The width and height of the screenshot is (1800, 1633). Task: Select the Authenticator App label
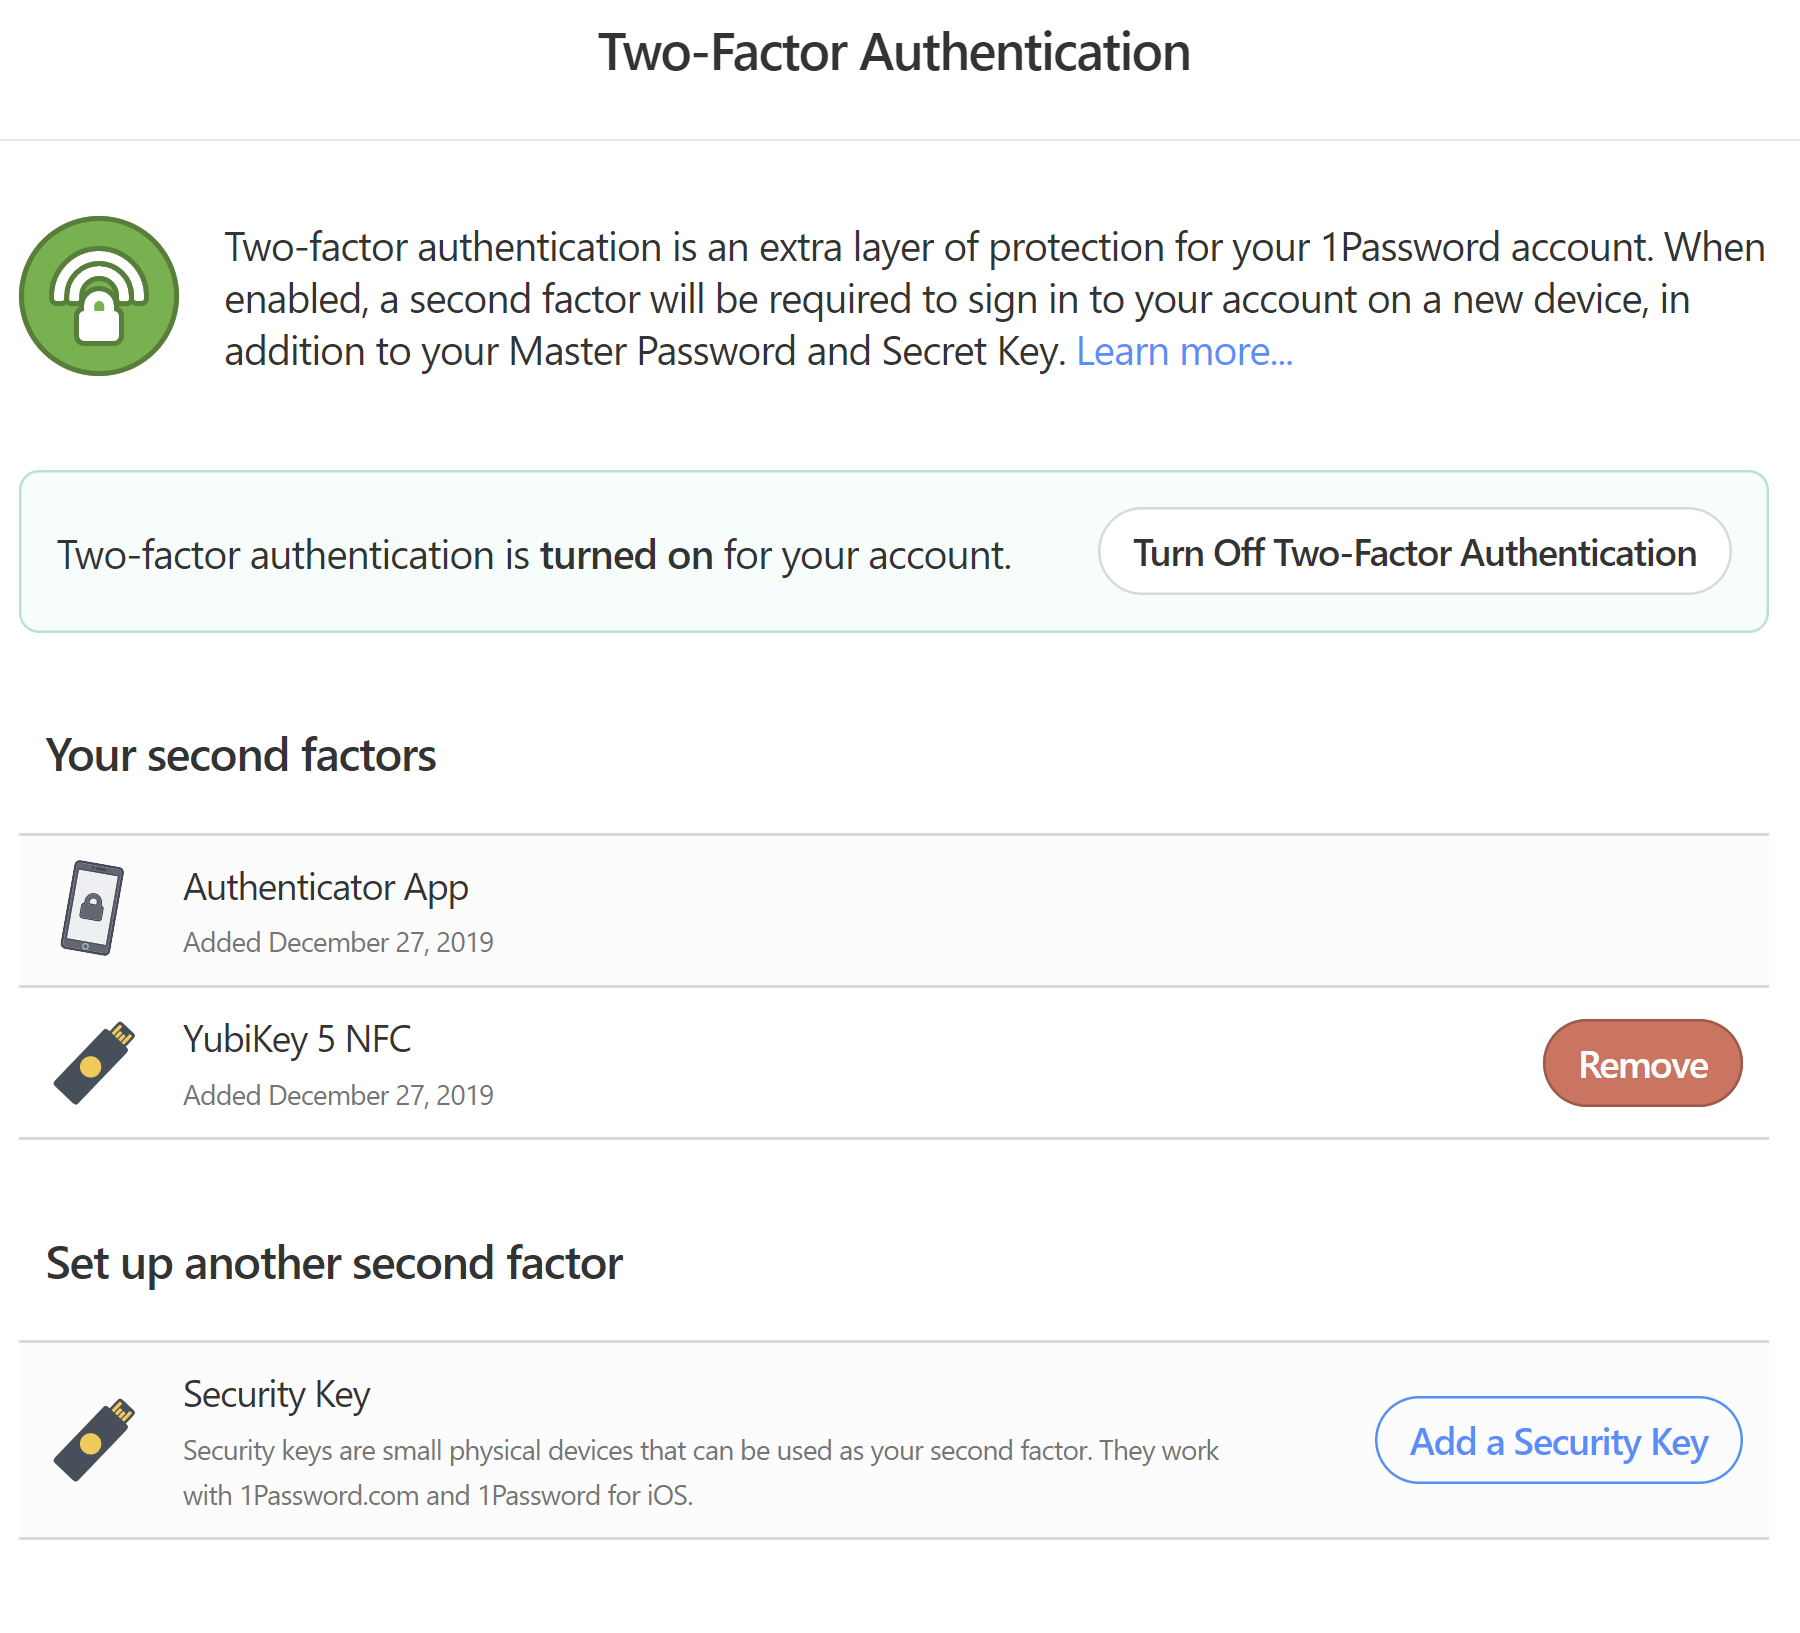(x=326, y=887)
